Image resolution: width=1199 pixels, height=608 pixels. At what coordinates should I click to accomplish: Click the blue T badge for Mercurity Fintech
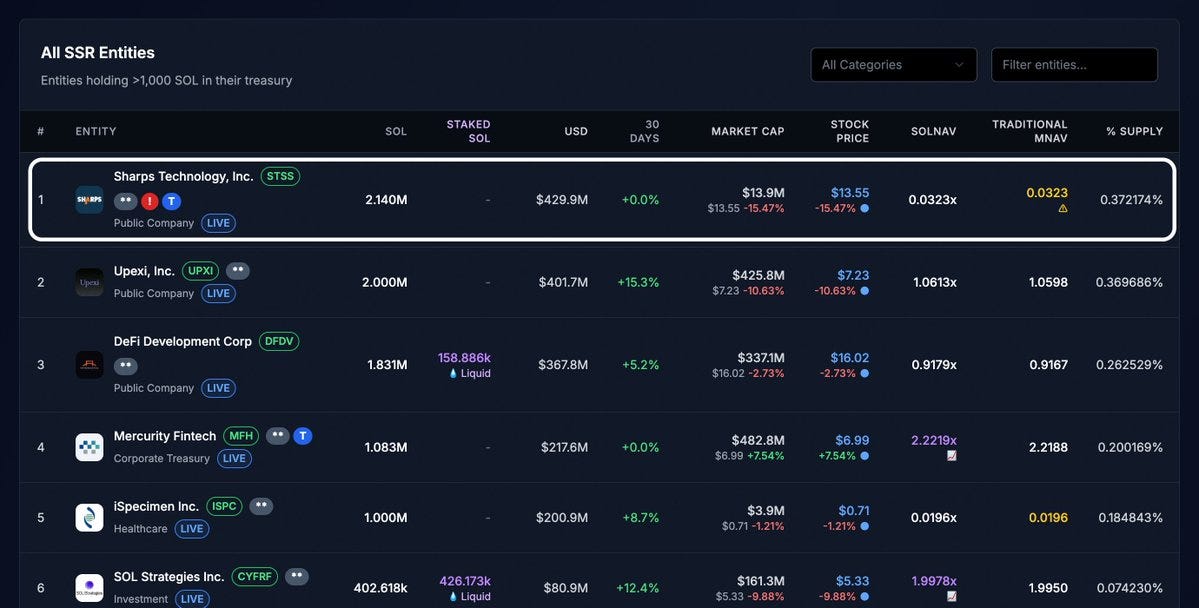(303, 436)
